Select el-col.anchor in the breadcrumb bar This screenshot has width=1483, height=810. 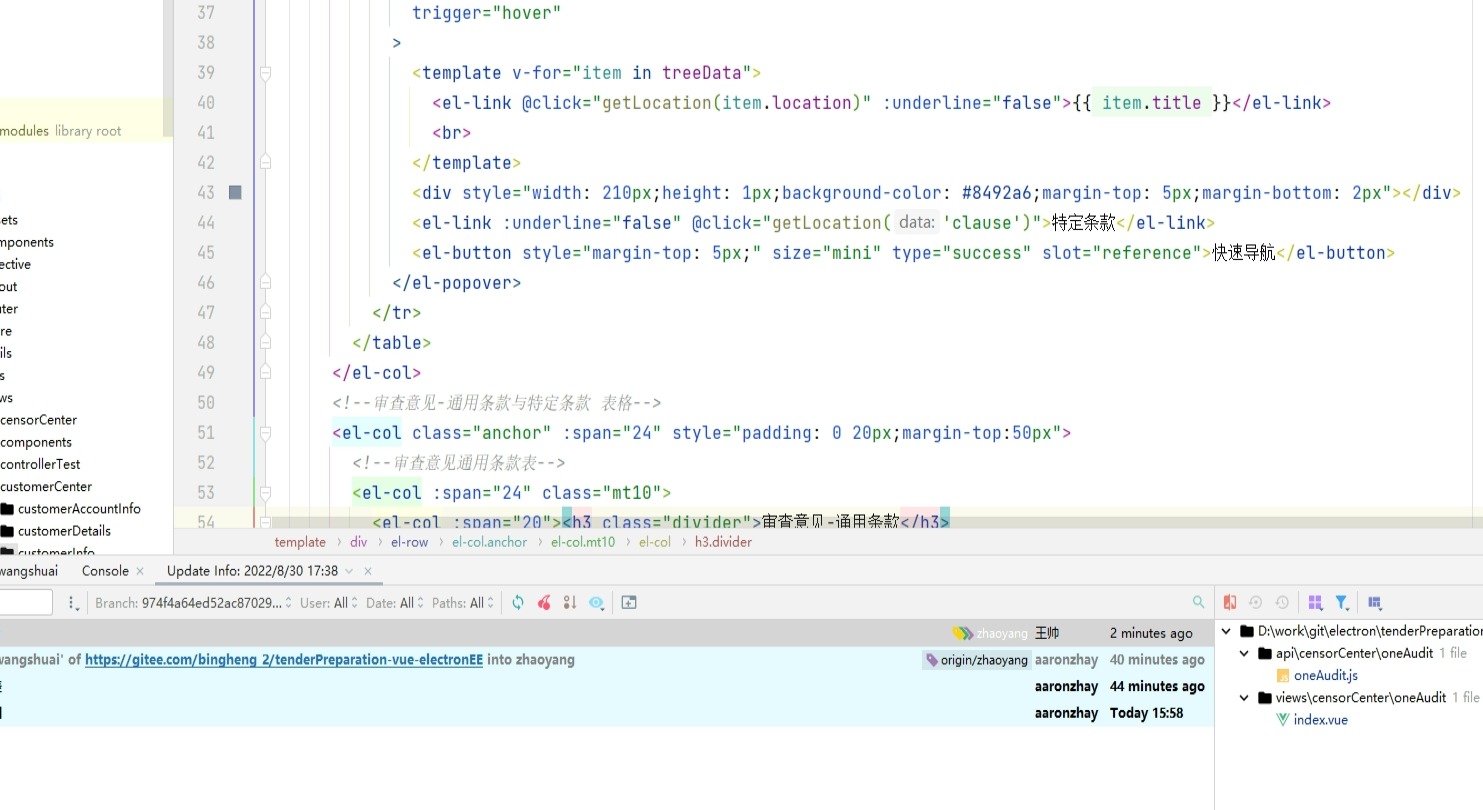[489, 542]
